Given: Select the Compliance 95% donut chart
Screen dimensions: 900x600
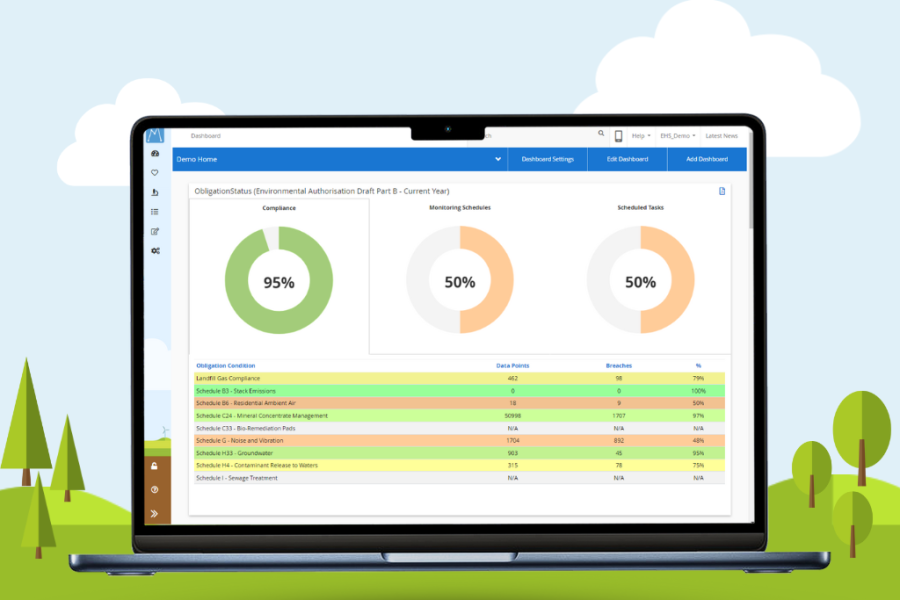Looking at the screenshot, I should (x=279, y=281).
